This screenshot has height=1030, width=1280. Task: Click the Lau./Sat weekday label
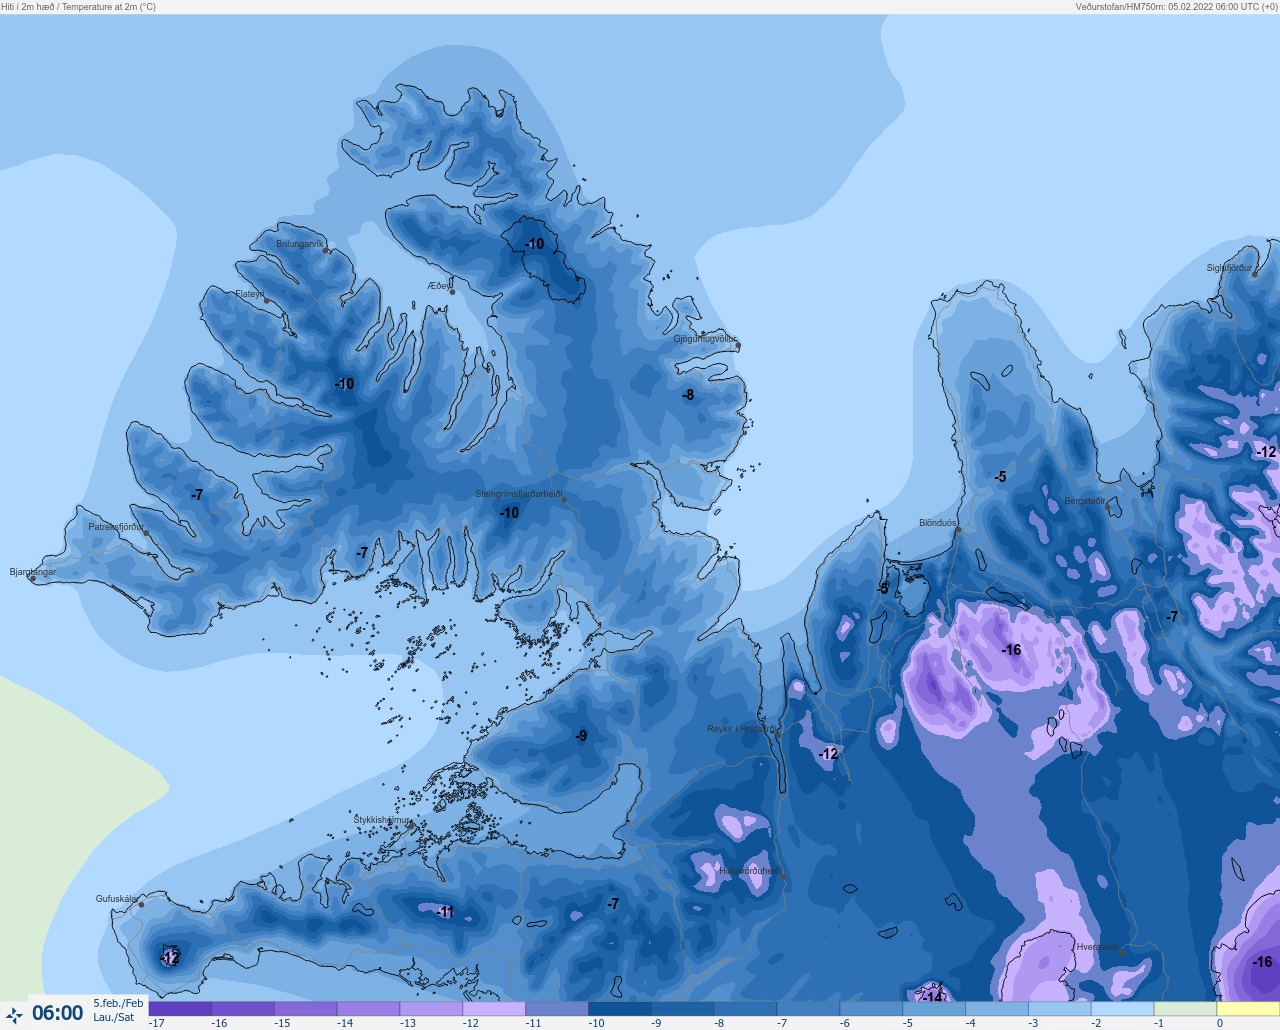(x=114, y=1017)
